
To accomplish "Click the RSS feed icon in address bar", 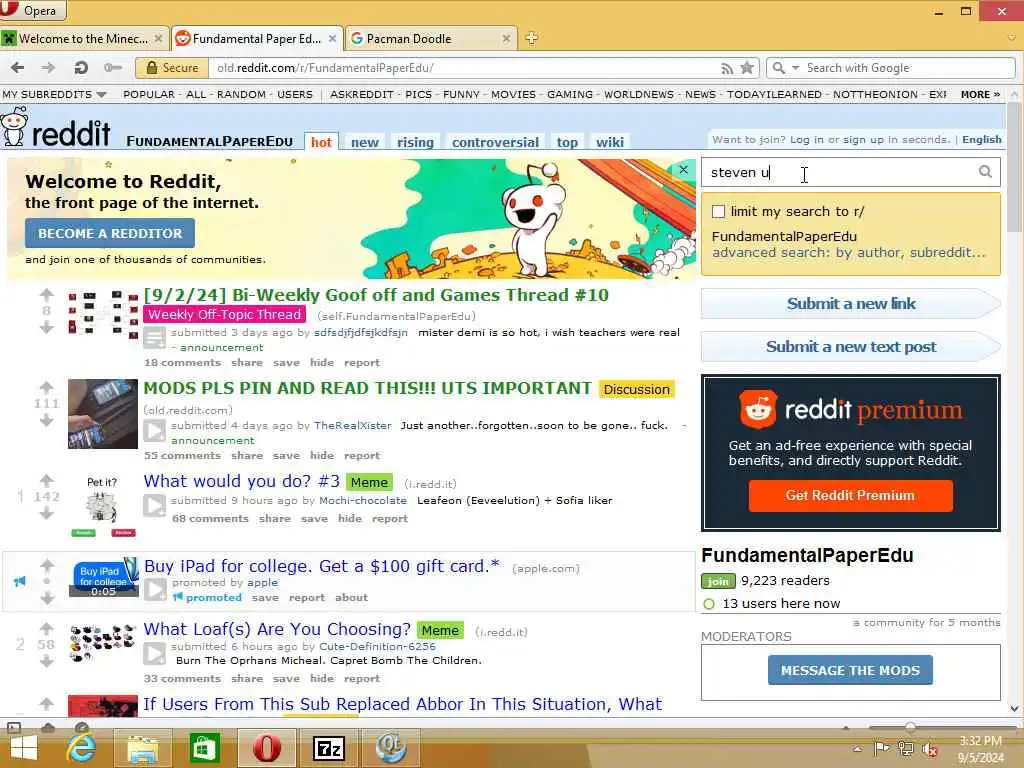I will (727, 68).
